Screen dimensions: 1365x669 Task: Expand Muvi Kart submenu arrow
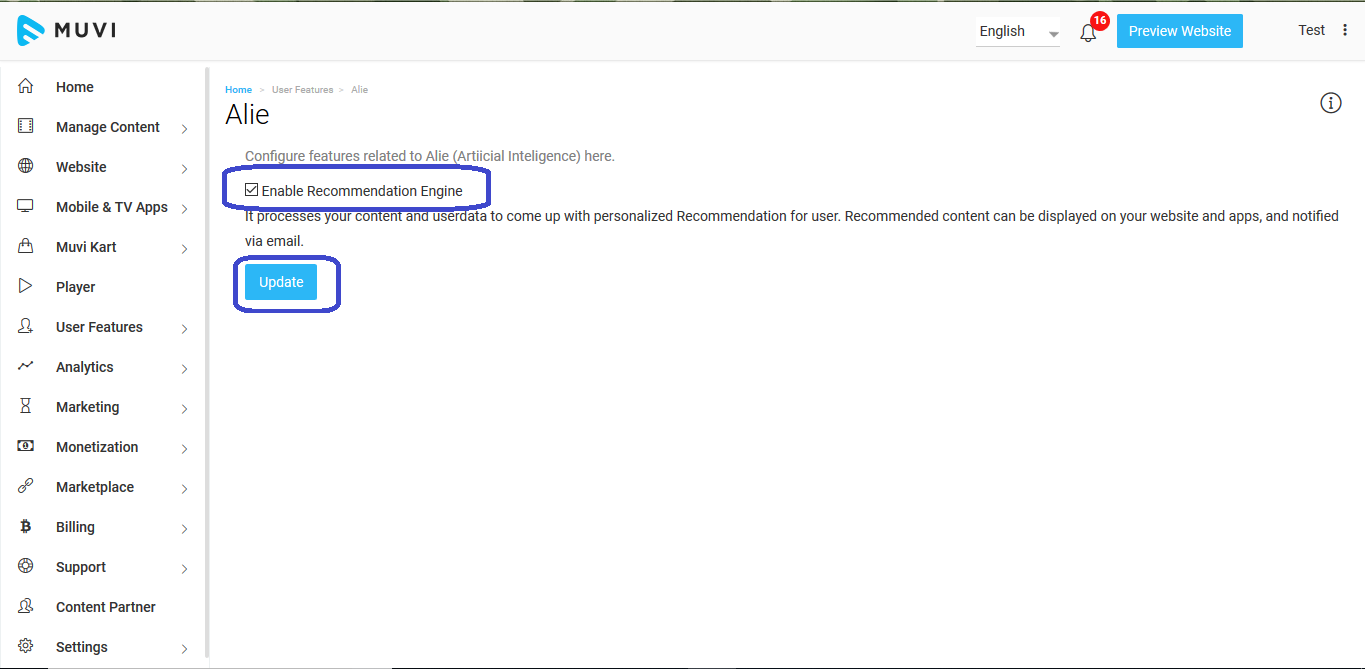pos(185,248)
